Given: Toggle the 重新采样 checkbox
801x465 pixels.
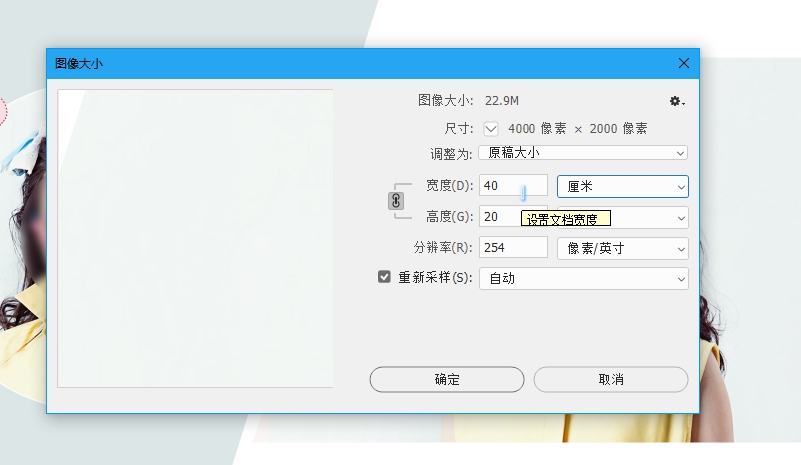Looking at the screenshot, I should [x=384, y=277].
